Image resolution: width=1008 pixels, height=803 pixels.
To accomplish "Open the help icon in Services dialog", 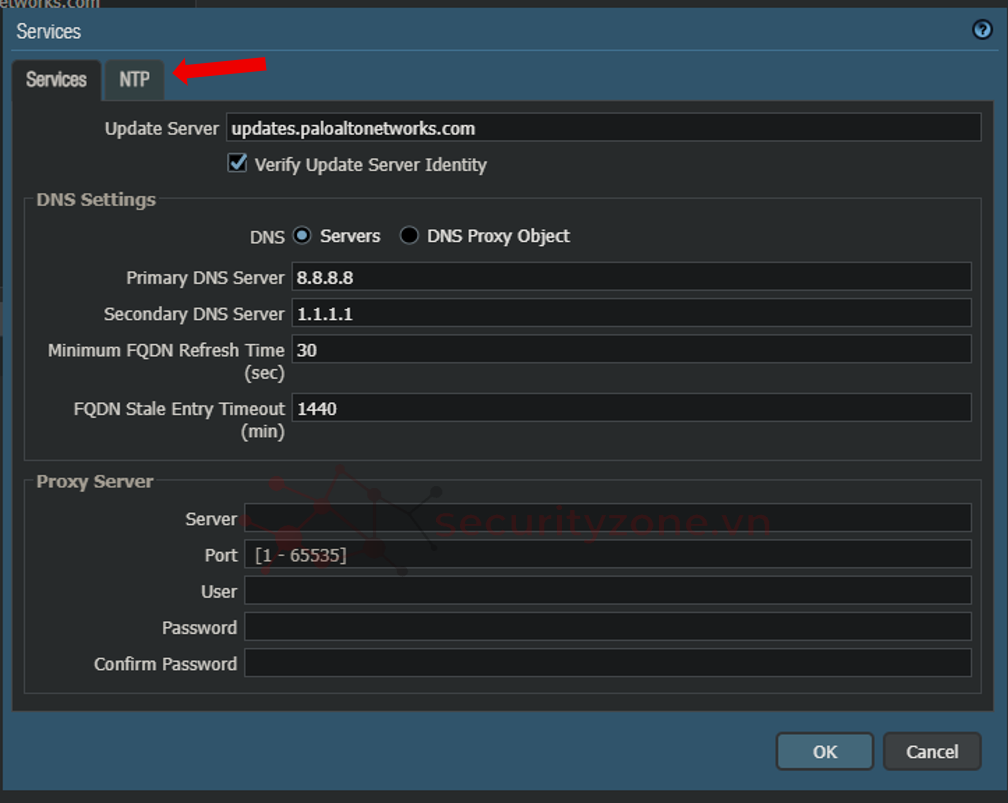I will [x=982, y=30].
